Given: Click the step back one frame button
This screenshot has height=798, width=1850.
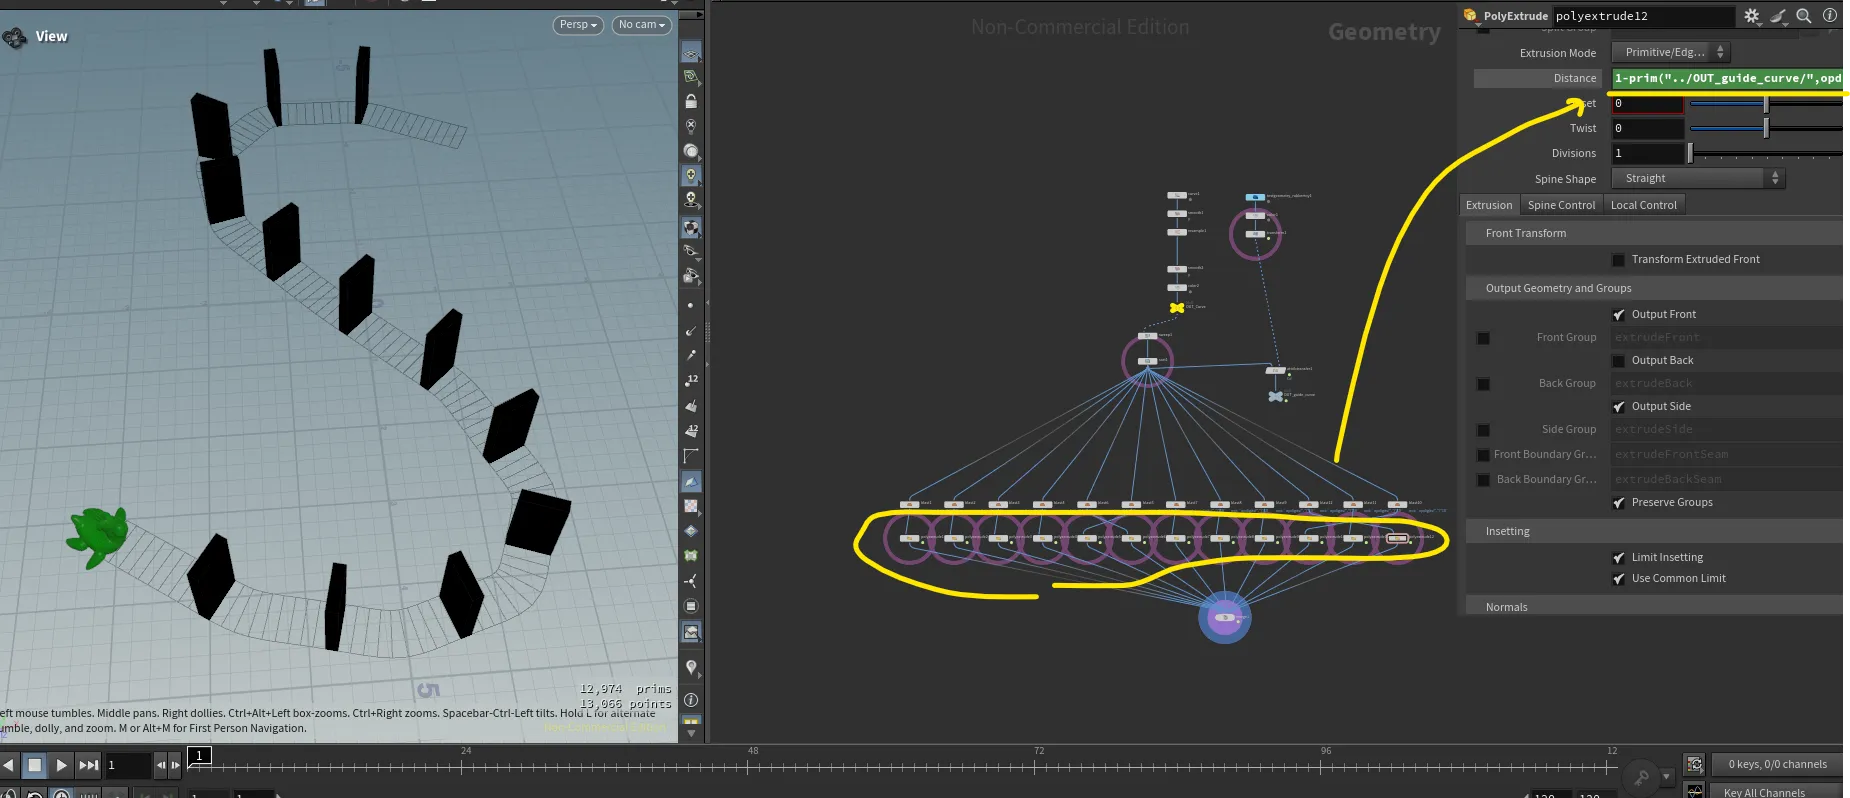Looking at the screenshot, I should click(x=160, y=765).
